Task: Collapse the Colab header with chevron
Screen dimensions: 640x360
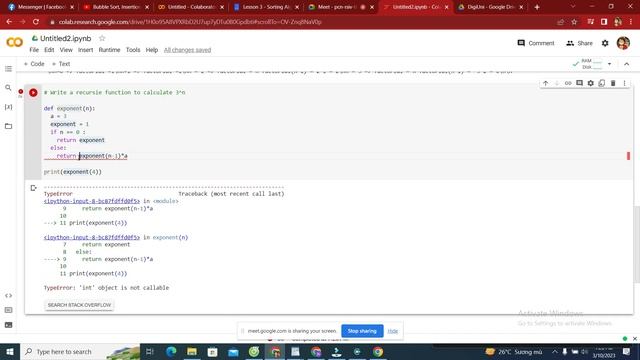Action: coord(627,64)
